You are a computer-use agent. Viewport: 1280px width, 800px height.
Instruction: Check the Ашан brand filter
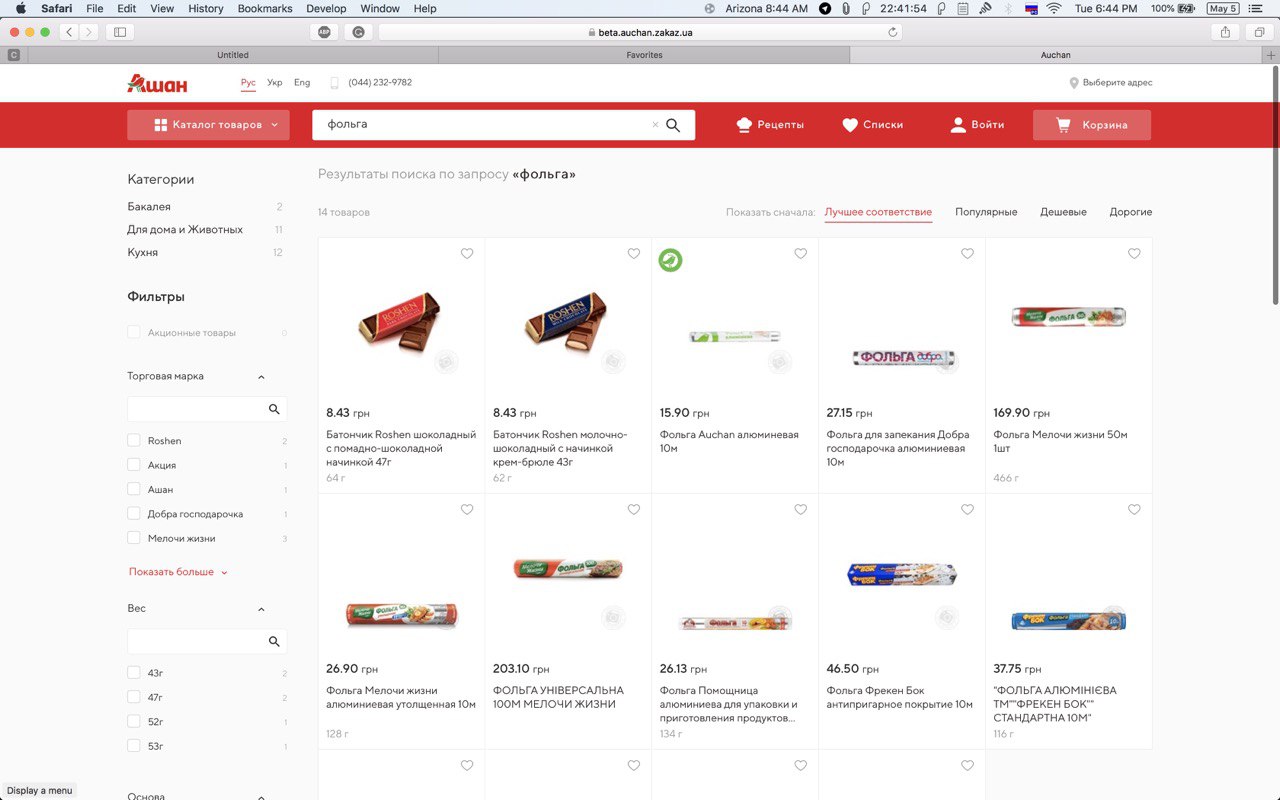tap(134, 489)
